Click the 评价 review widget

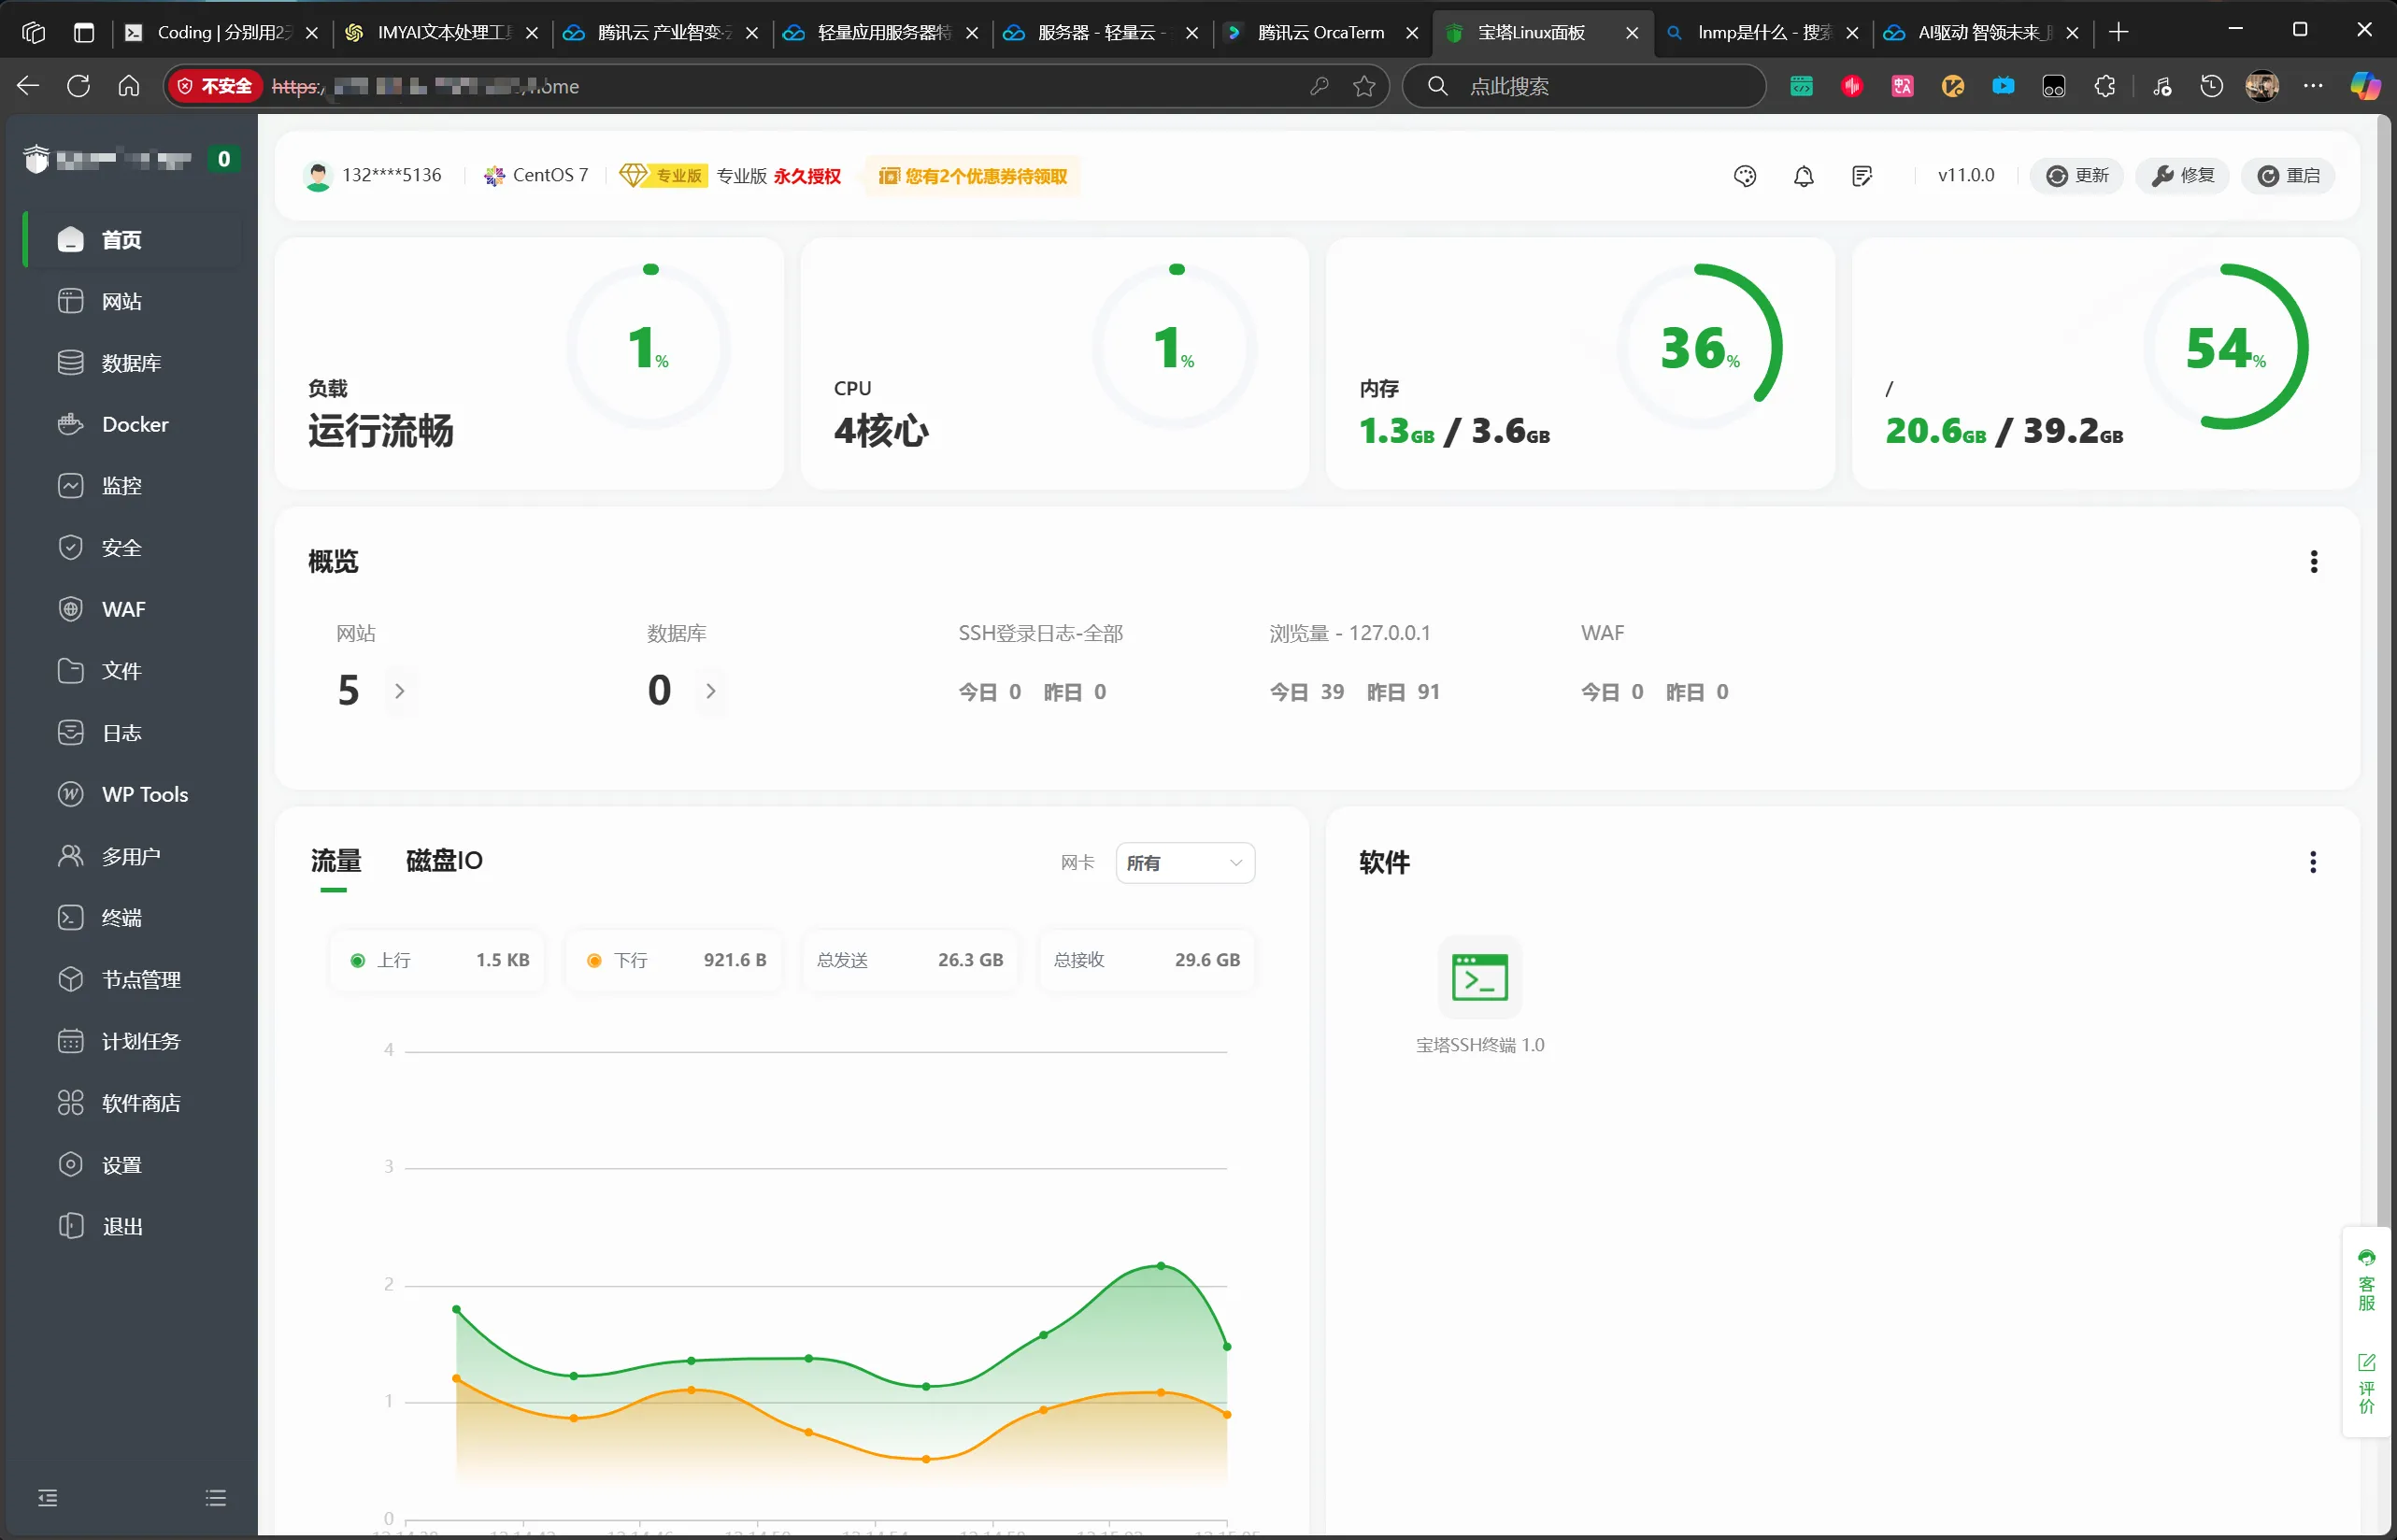point(2366,1384)
